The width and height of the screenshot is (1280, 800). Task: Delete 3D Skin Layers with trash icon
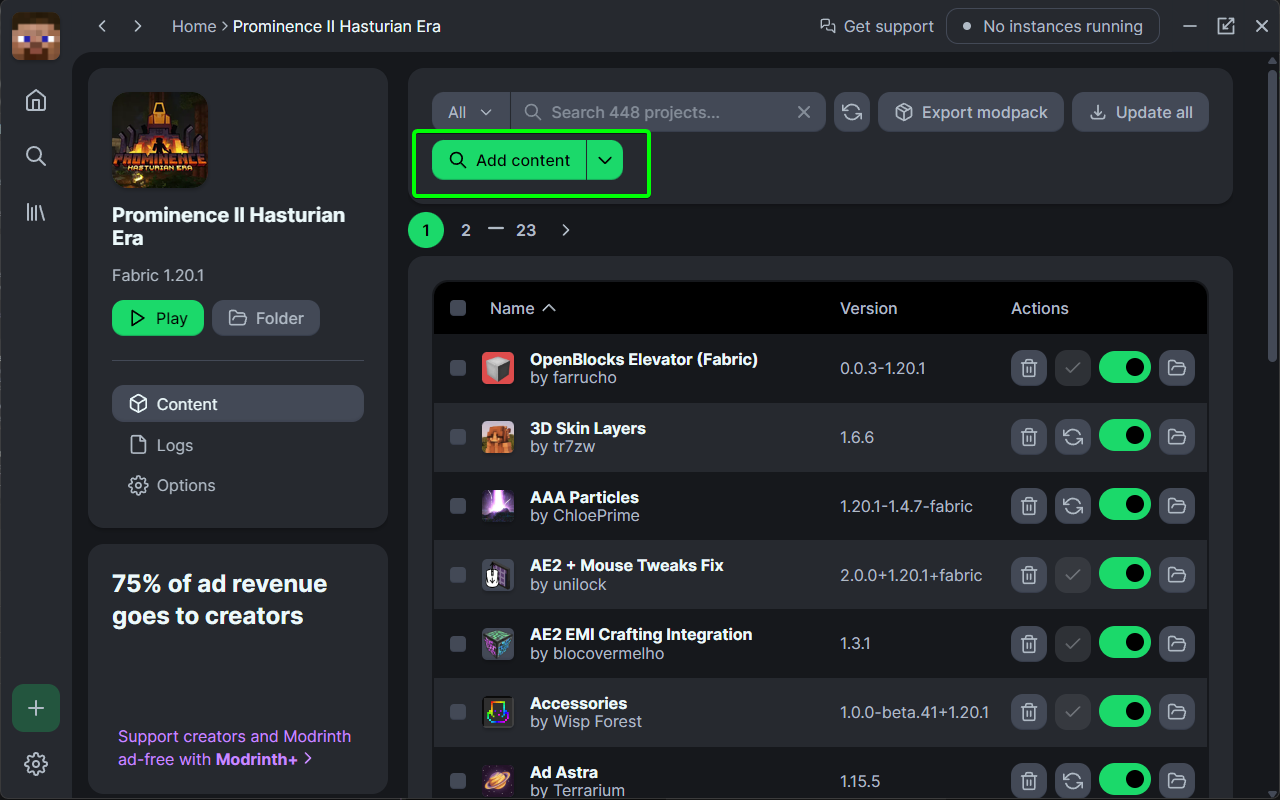(x=1028, y=437)
